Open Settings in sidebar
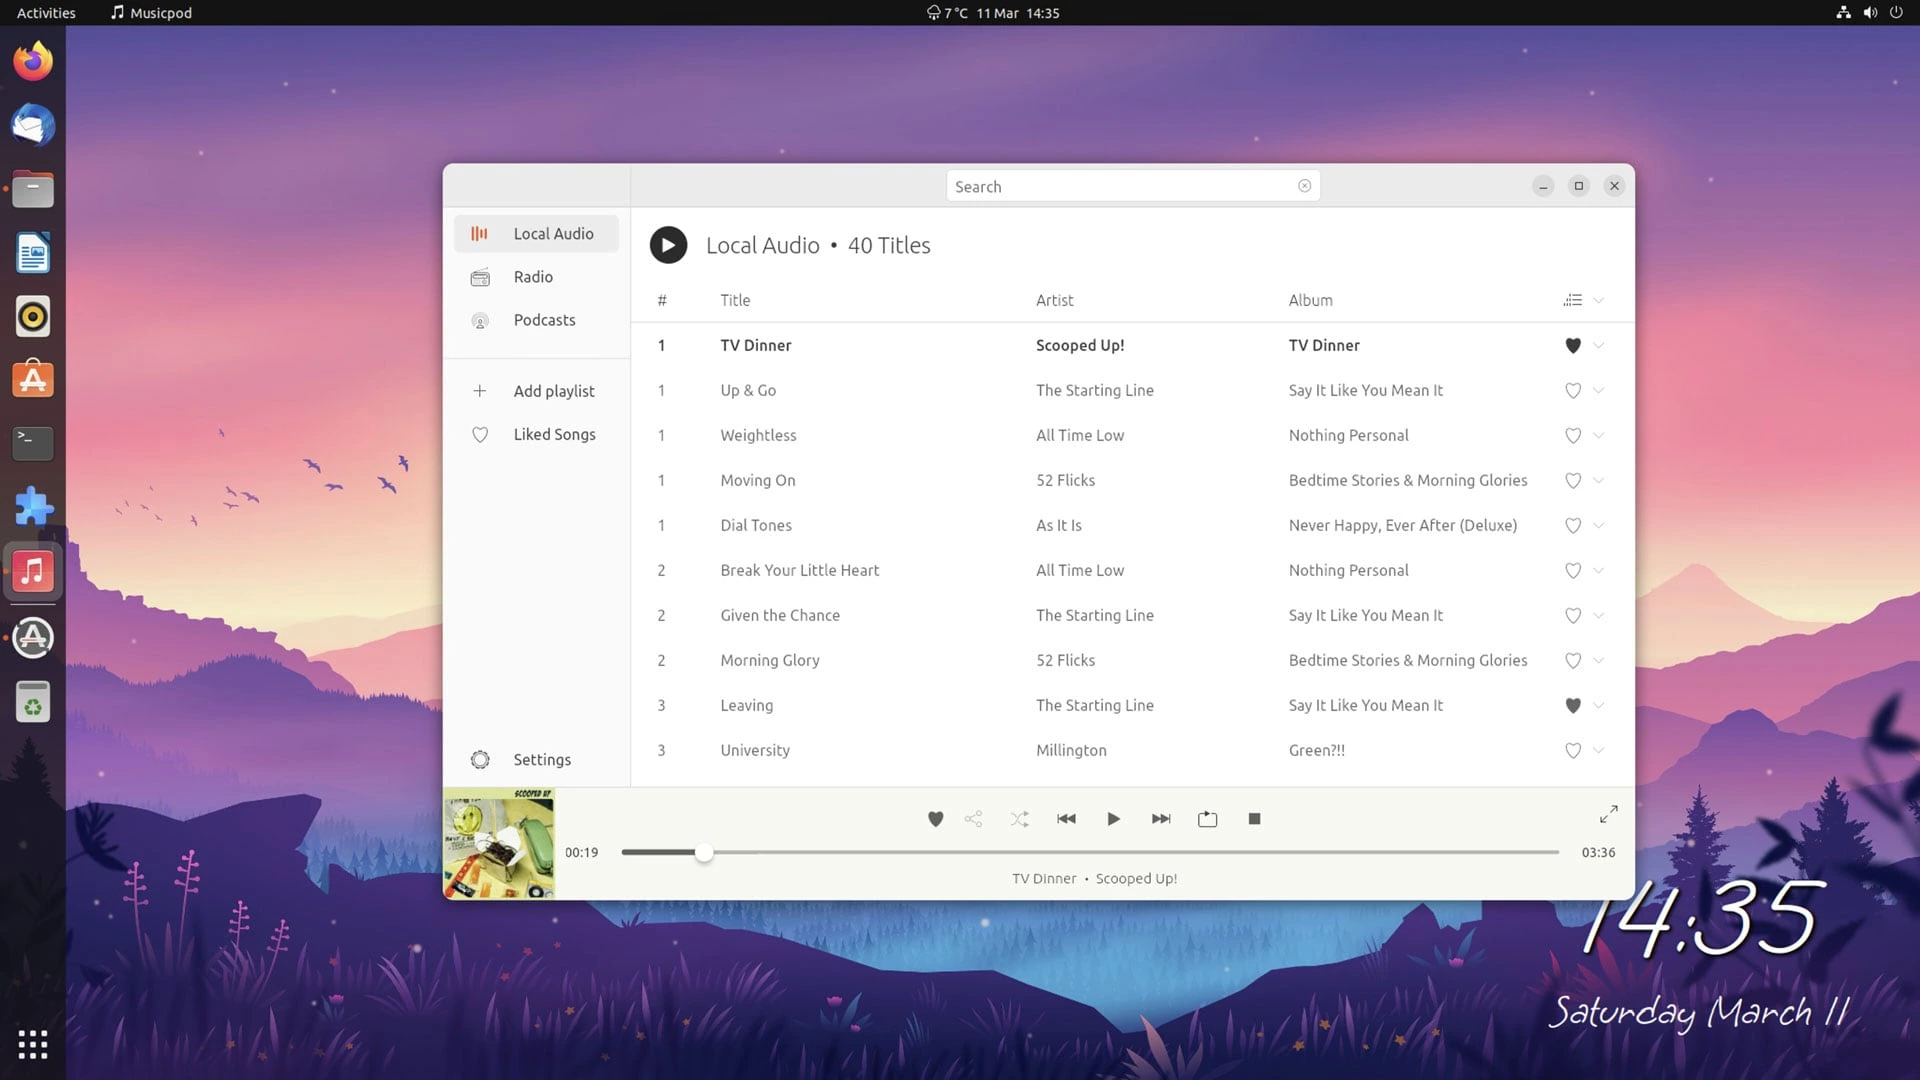1920x1080 pixels. 536,760
